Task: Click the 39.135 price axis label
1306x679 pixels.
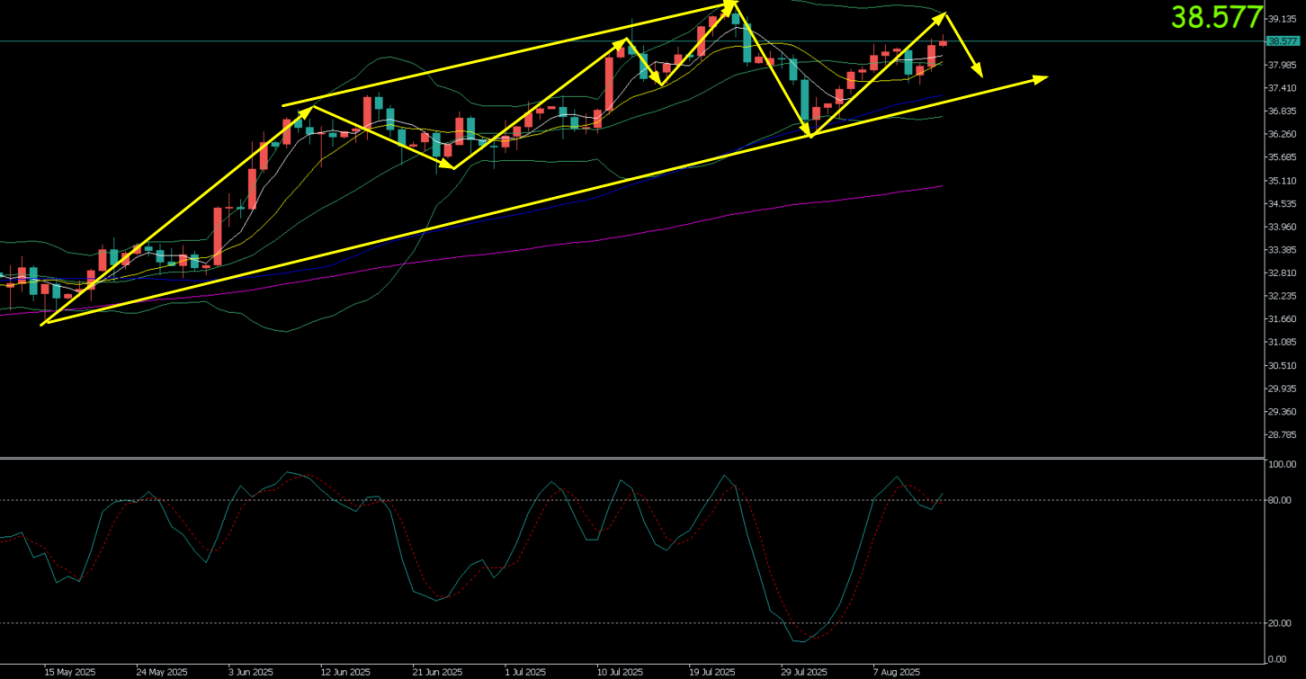Action: (1283, 19)
